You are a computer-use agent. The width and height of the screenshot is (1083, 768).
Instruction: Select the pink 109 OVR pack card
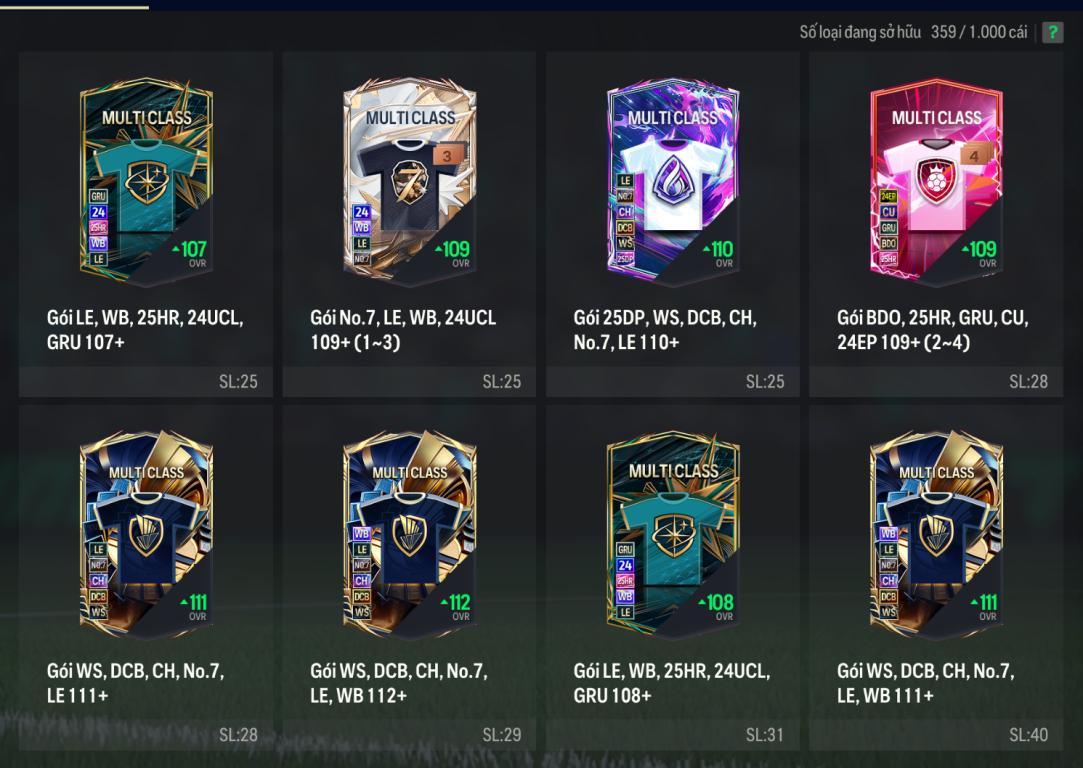click(x=936, y=180)
